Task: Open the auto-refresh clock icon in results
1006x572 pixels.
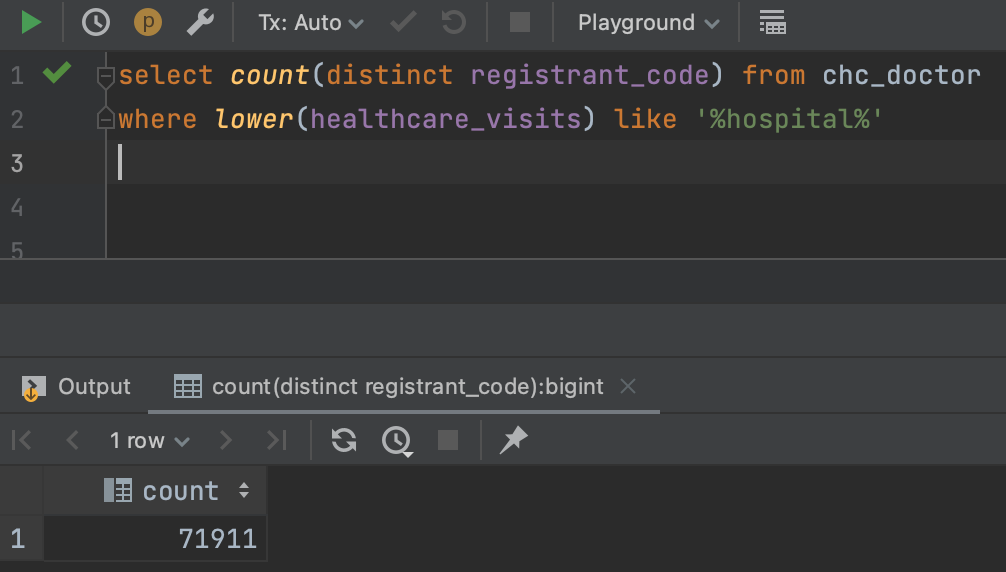Action: pyautogui.click(x=397, y=441)
